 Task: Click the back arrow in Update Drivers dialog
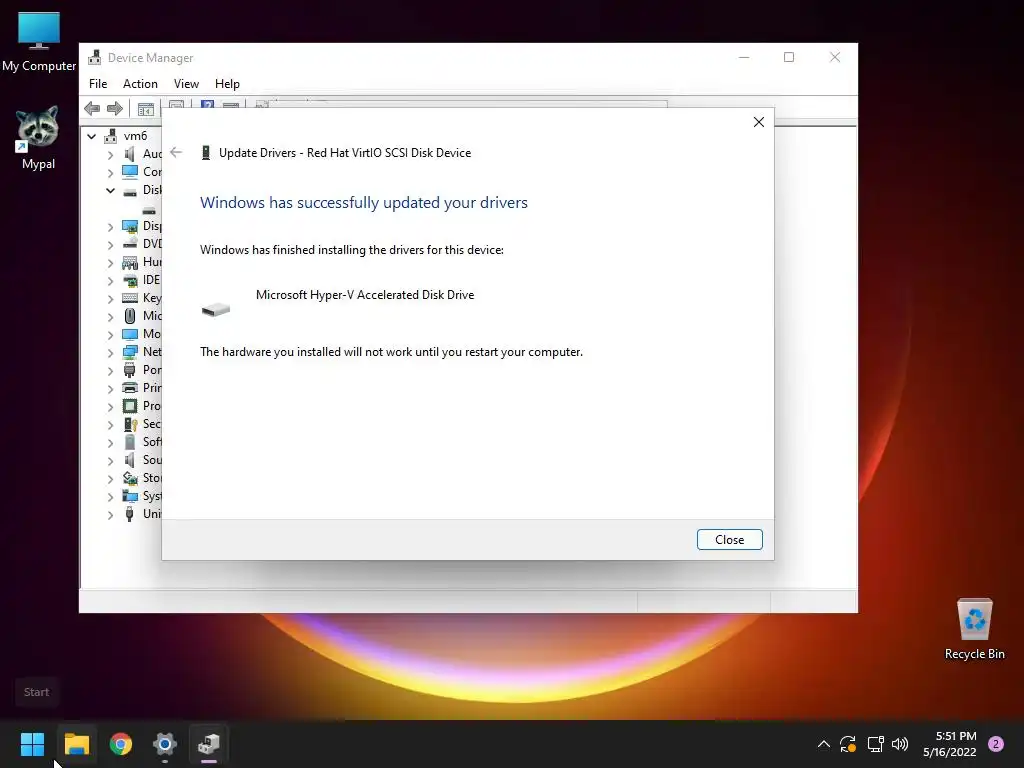[176, 152]
